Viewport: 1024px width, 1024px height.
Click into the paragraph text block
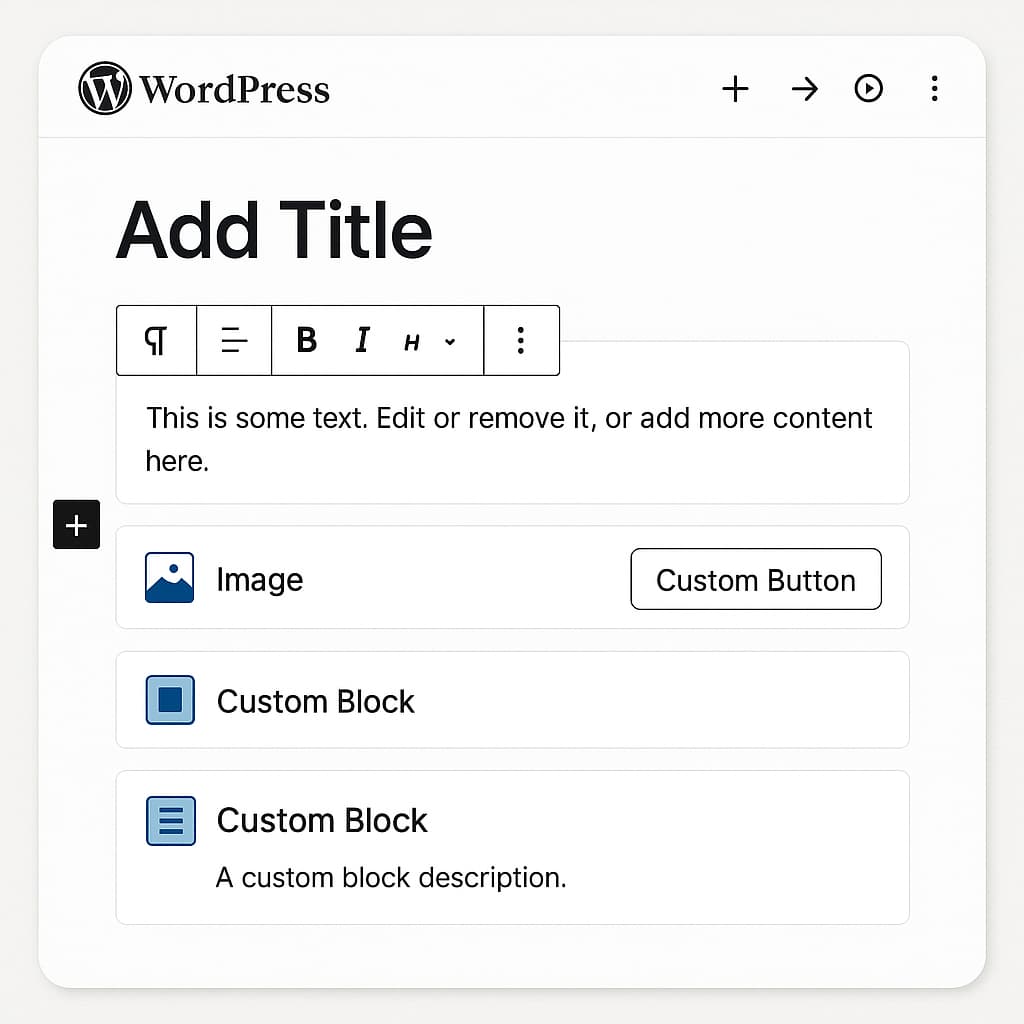pyautogui.click(x=509, y=438)
